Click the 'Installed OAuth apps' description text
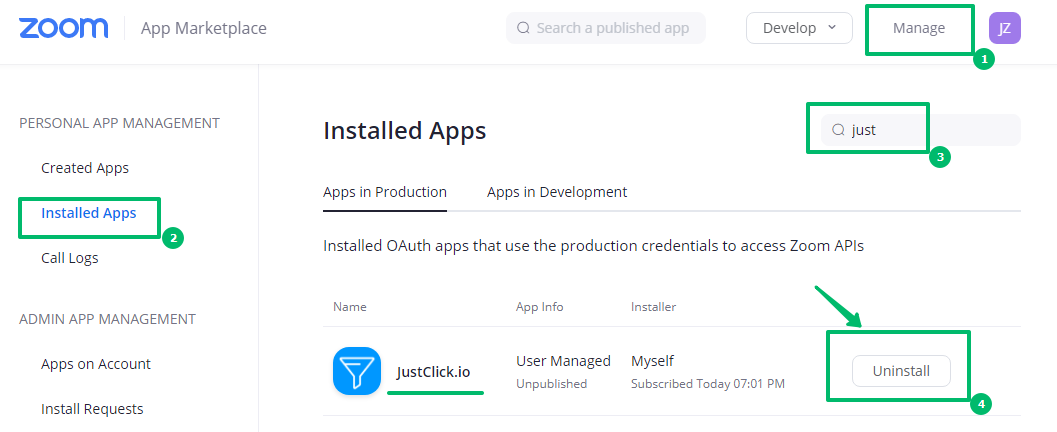 593,246
